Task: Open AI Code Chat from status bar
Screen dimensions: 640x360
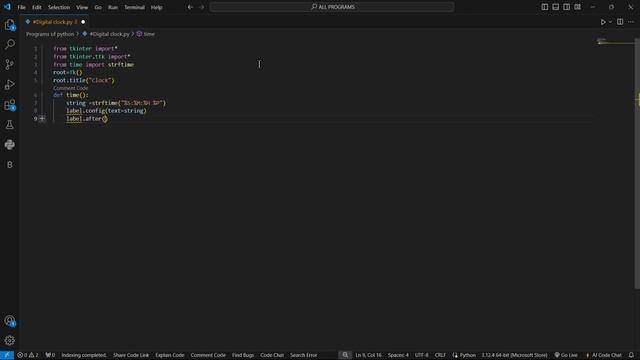Action: [x=603, y=355]
